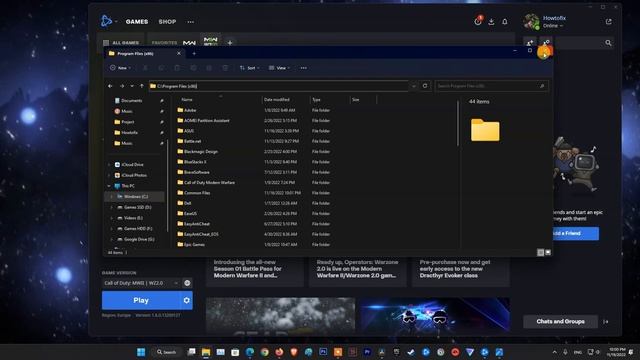The height and width of the screenshot is (360, 640).
Task: Click the File Explorer address bar
Action: click(279, 86)
